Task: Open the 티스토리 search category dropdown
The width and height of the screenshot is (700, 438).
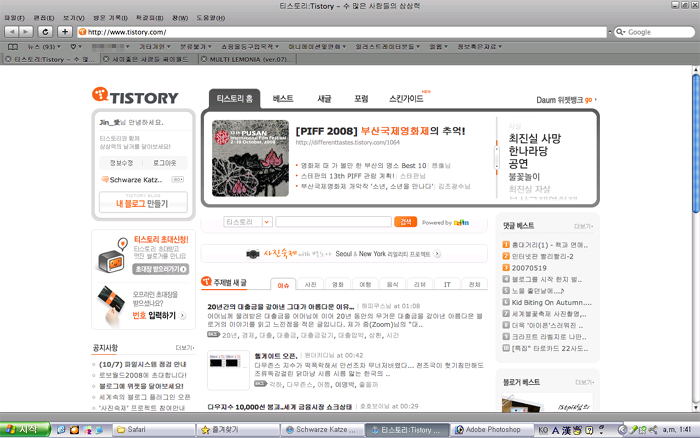Action: (x=248, y=222)
